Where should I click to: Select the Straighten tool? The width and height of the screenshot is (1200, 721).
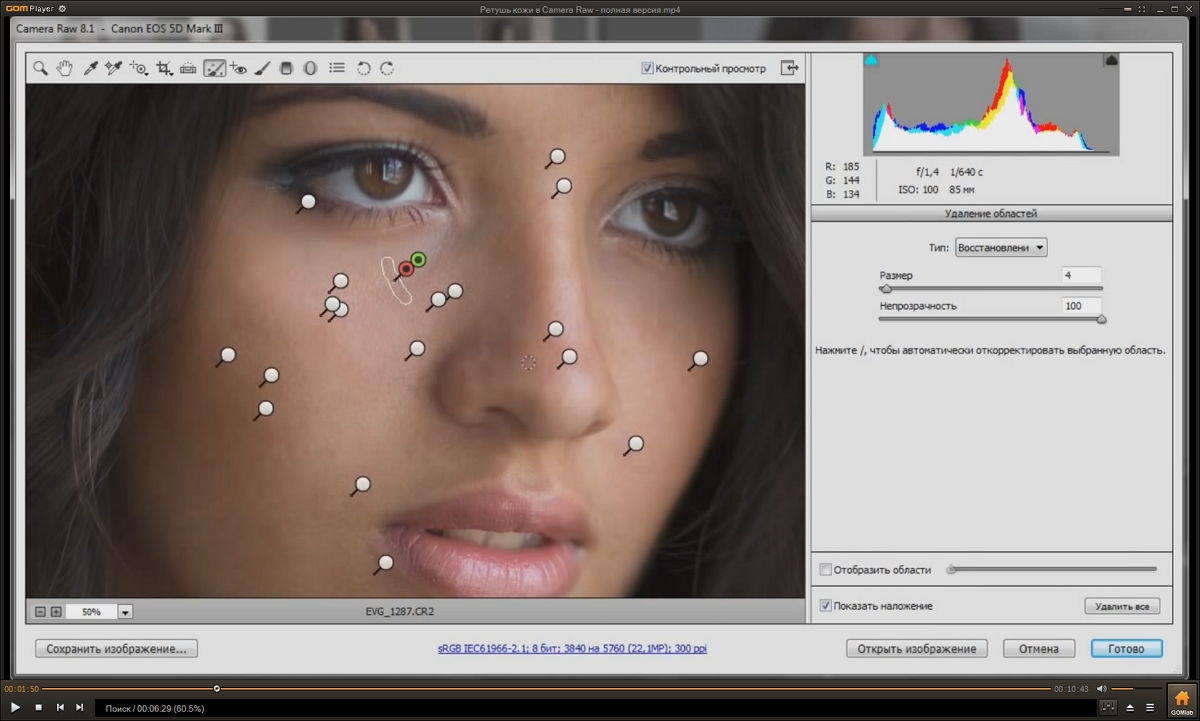188,68
